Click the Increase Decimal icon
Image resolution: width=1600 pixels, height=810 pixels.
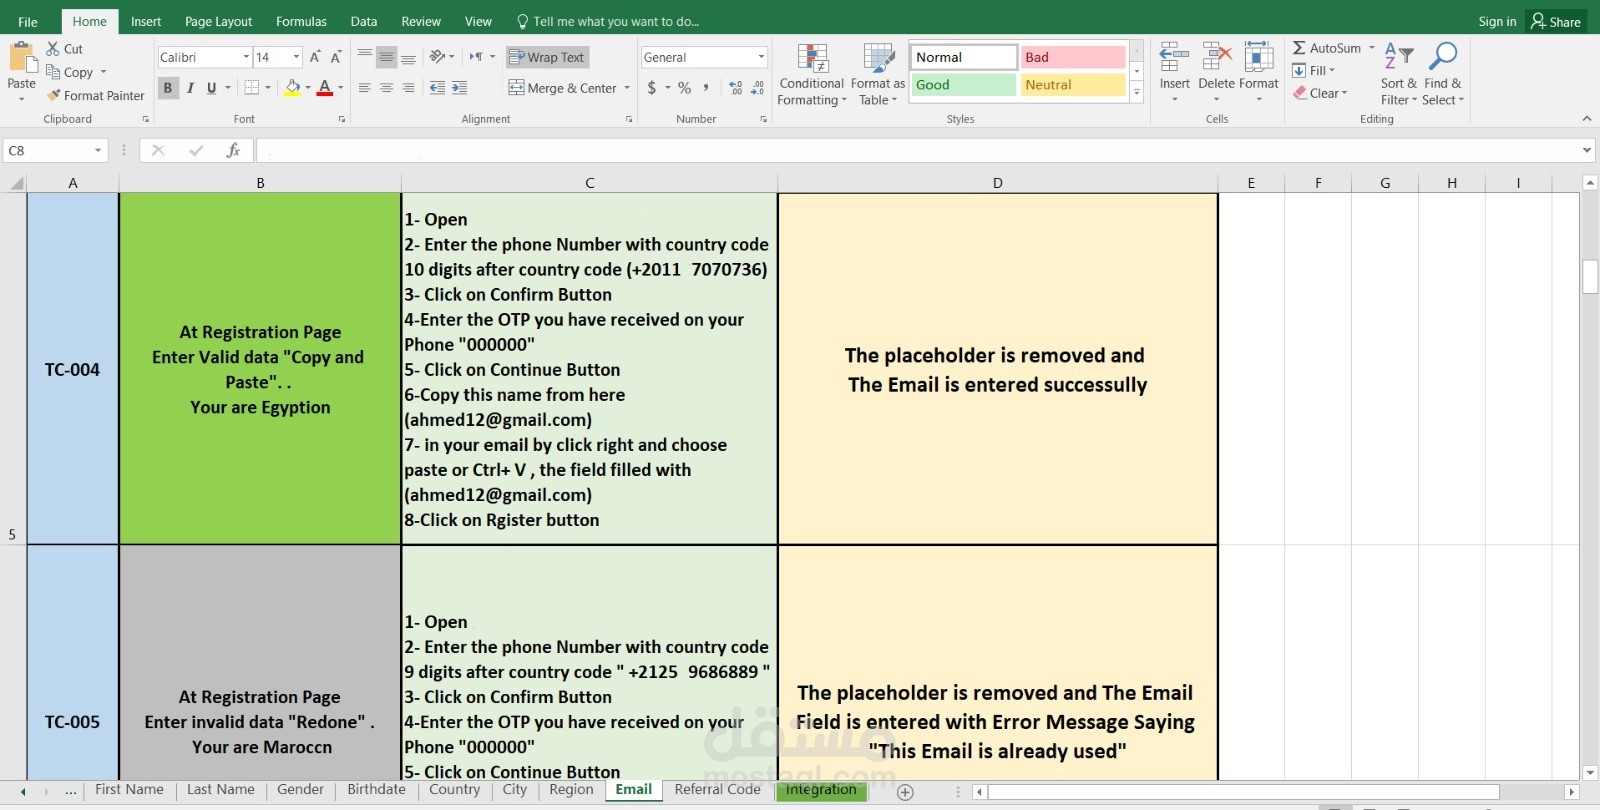pos(736,88)
